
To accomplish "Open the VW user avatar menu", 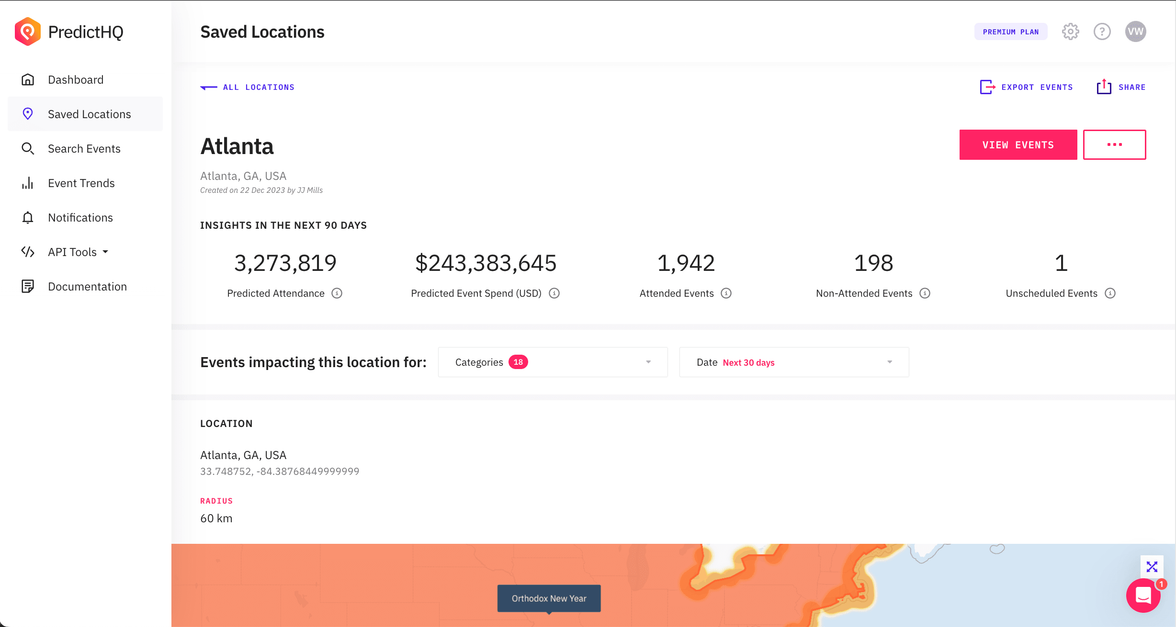I will click(x=1135, y=32).
